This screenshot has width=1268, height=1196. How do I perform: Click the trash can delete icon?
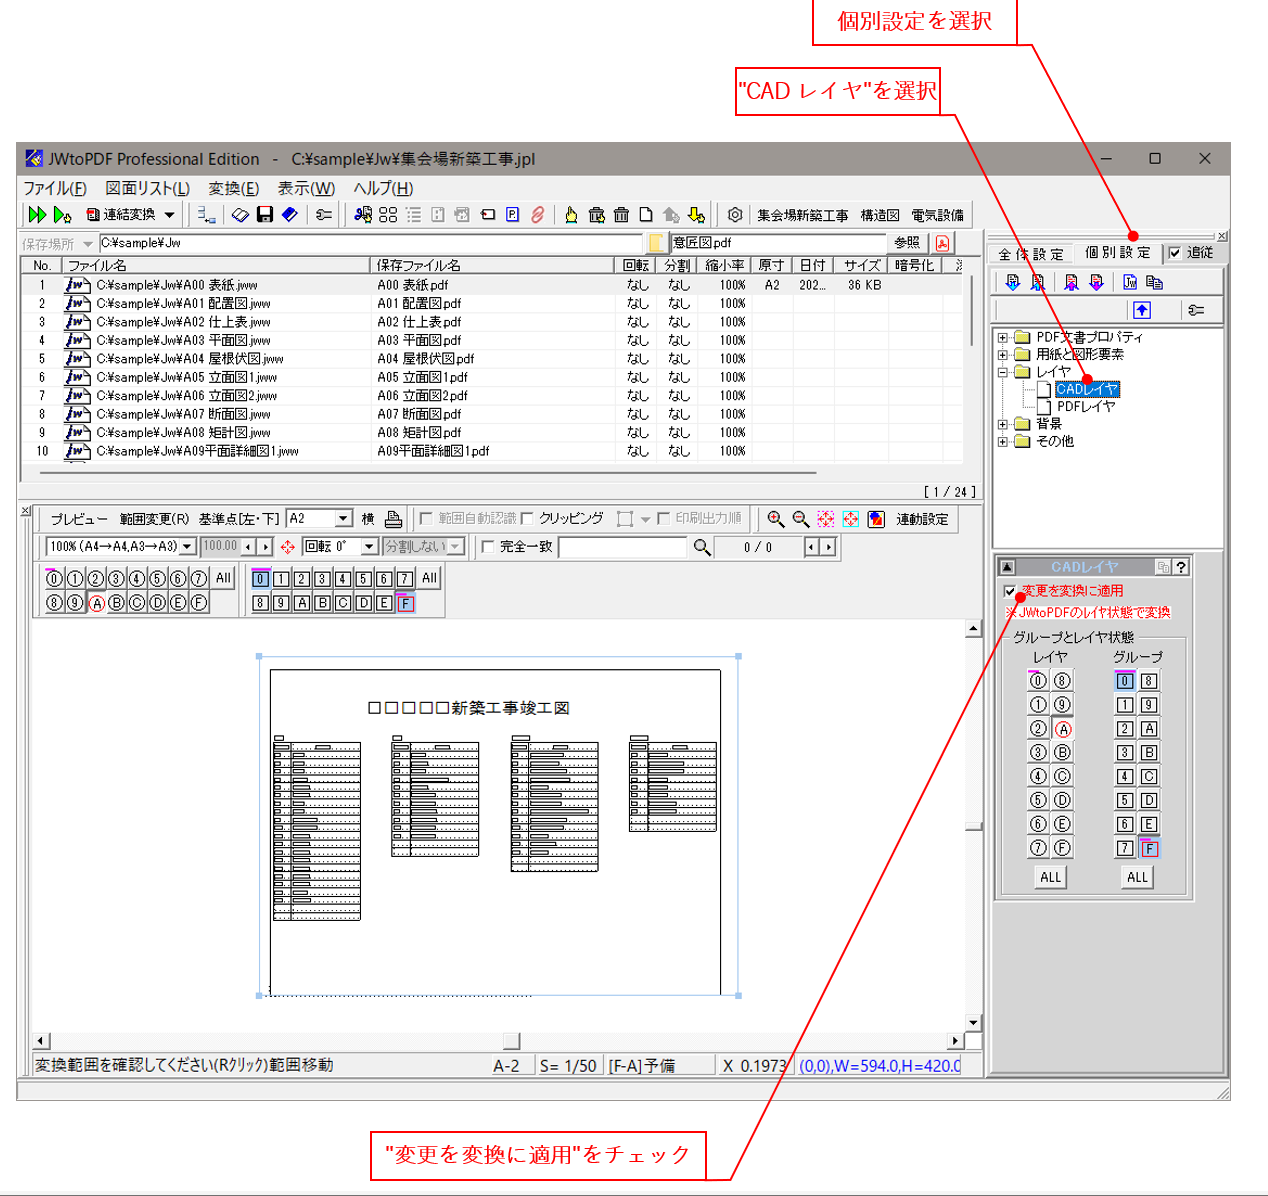click(x=621, y=215)
